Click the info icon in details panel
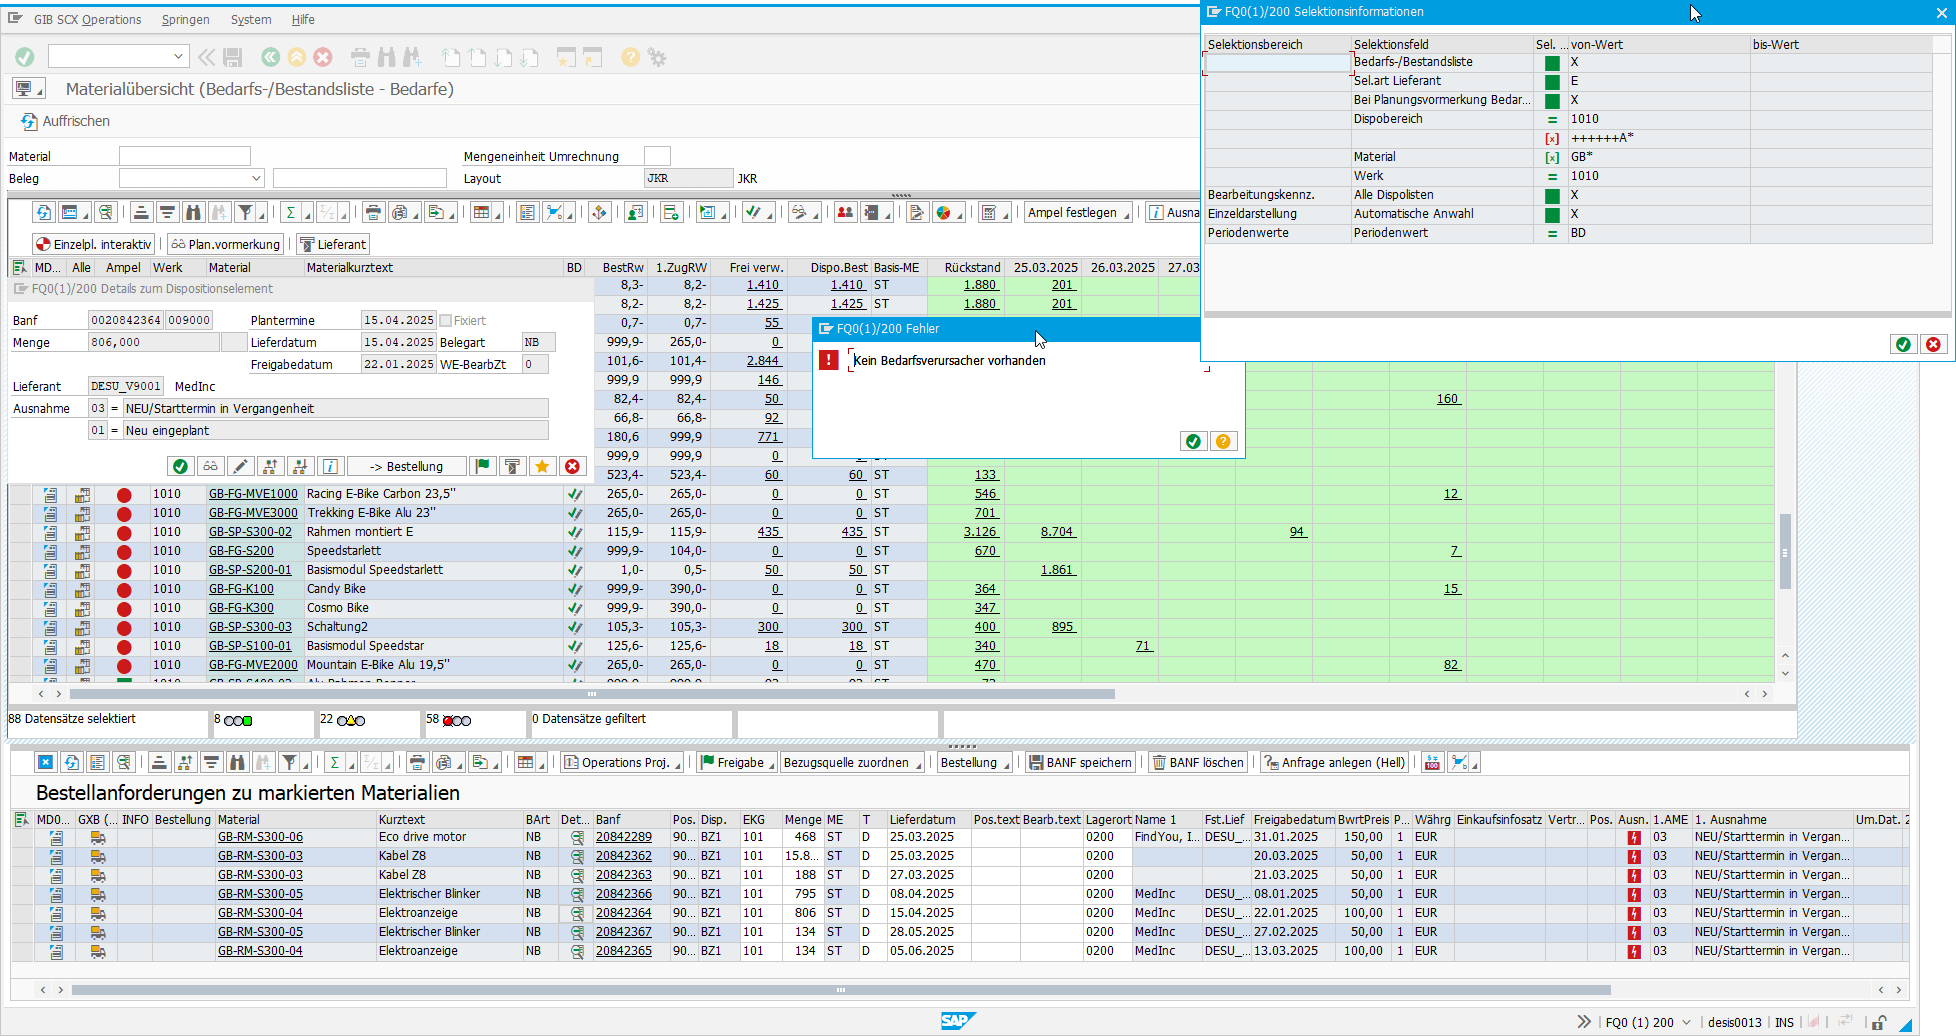Viewport: 1956px width, 1036px height. coord(330,467)
